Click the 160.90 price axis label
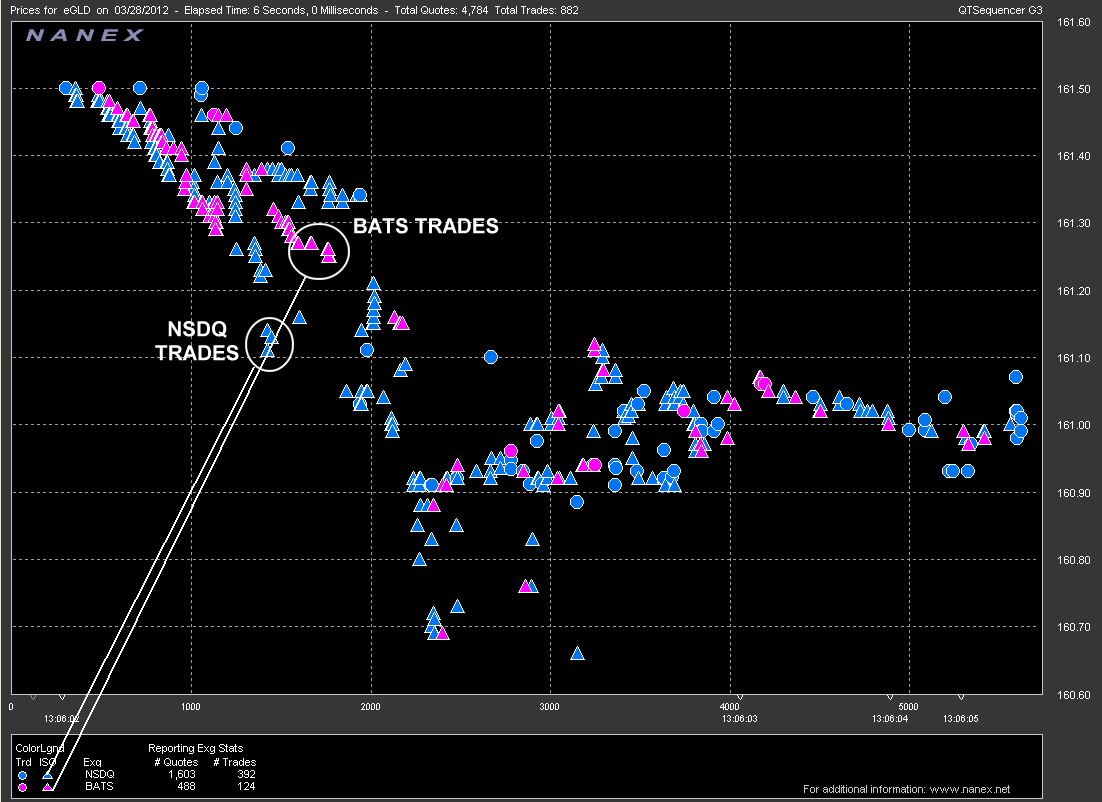Image resolution: width=1102 pixels, height=802 pixels. 1073,493
